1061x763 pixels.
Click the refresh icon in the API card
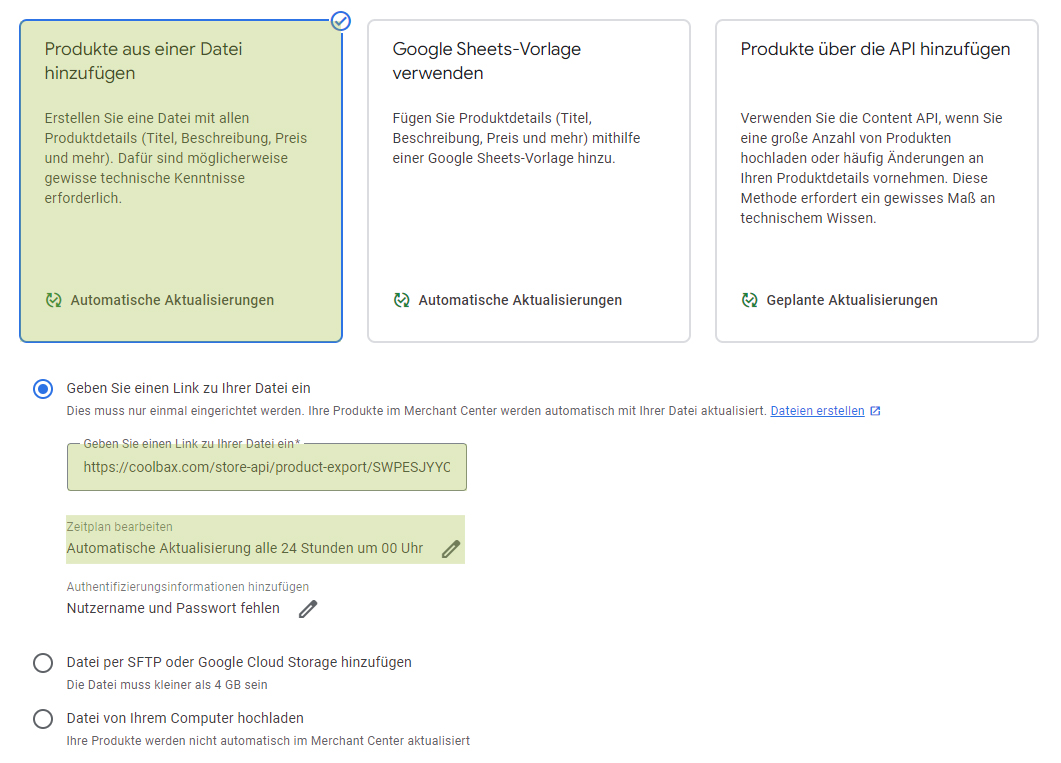(750, 300)
